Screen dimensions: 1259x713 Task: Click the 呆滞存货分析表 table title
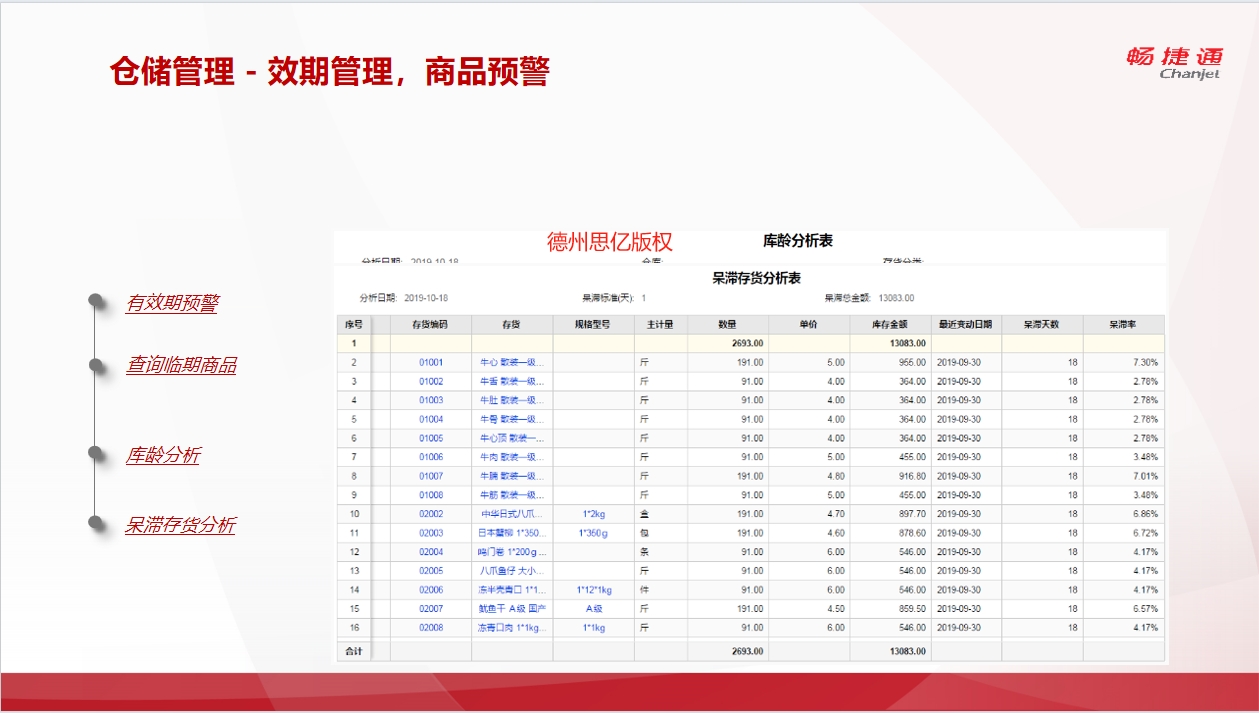click(x=756, y=278)
